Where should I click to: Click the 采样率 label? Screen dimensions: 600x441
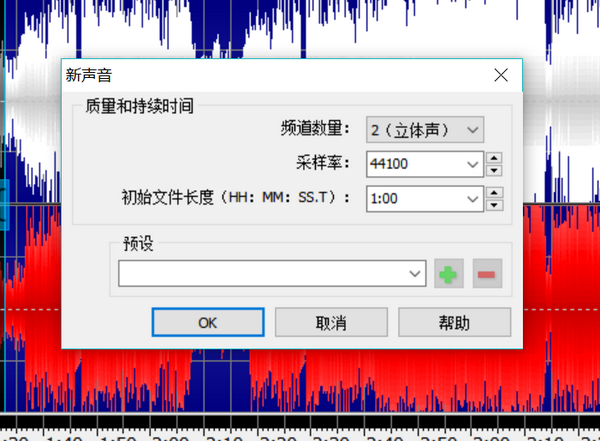tap(323, 163)
